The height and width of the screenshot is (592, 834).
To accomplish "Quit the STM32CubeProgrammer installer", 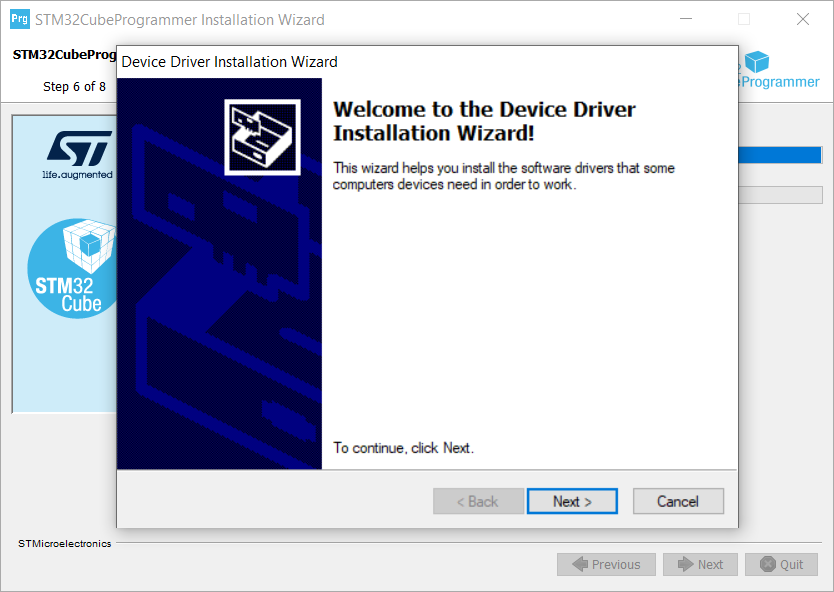I will pos(781,564).
